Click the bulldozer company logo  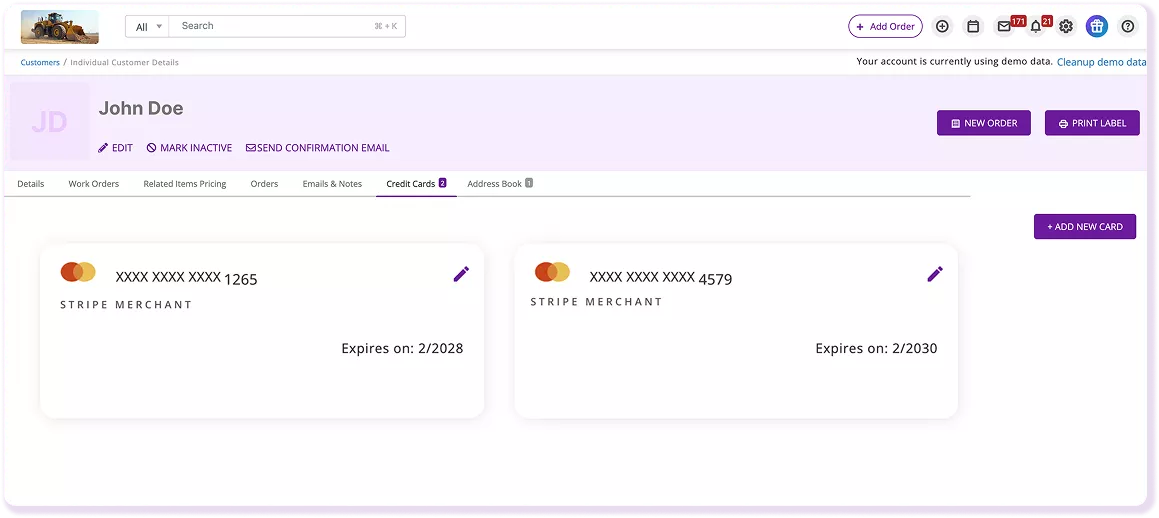click(60, 27)
